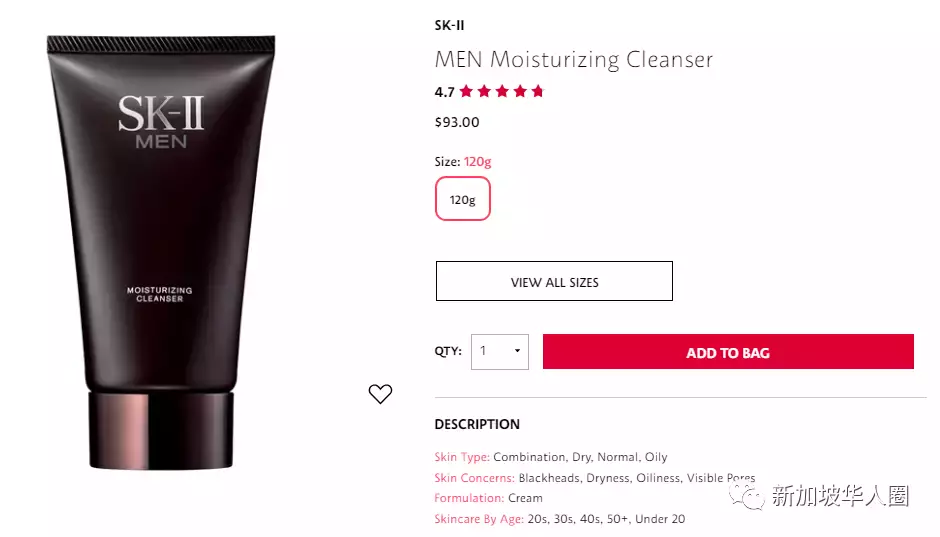Click the first rating star
The image size is (940, 537).
(x=466, y=91)
